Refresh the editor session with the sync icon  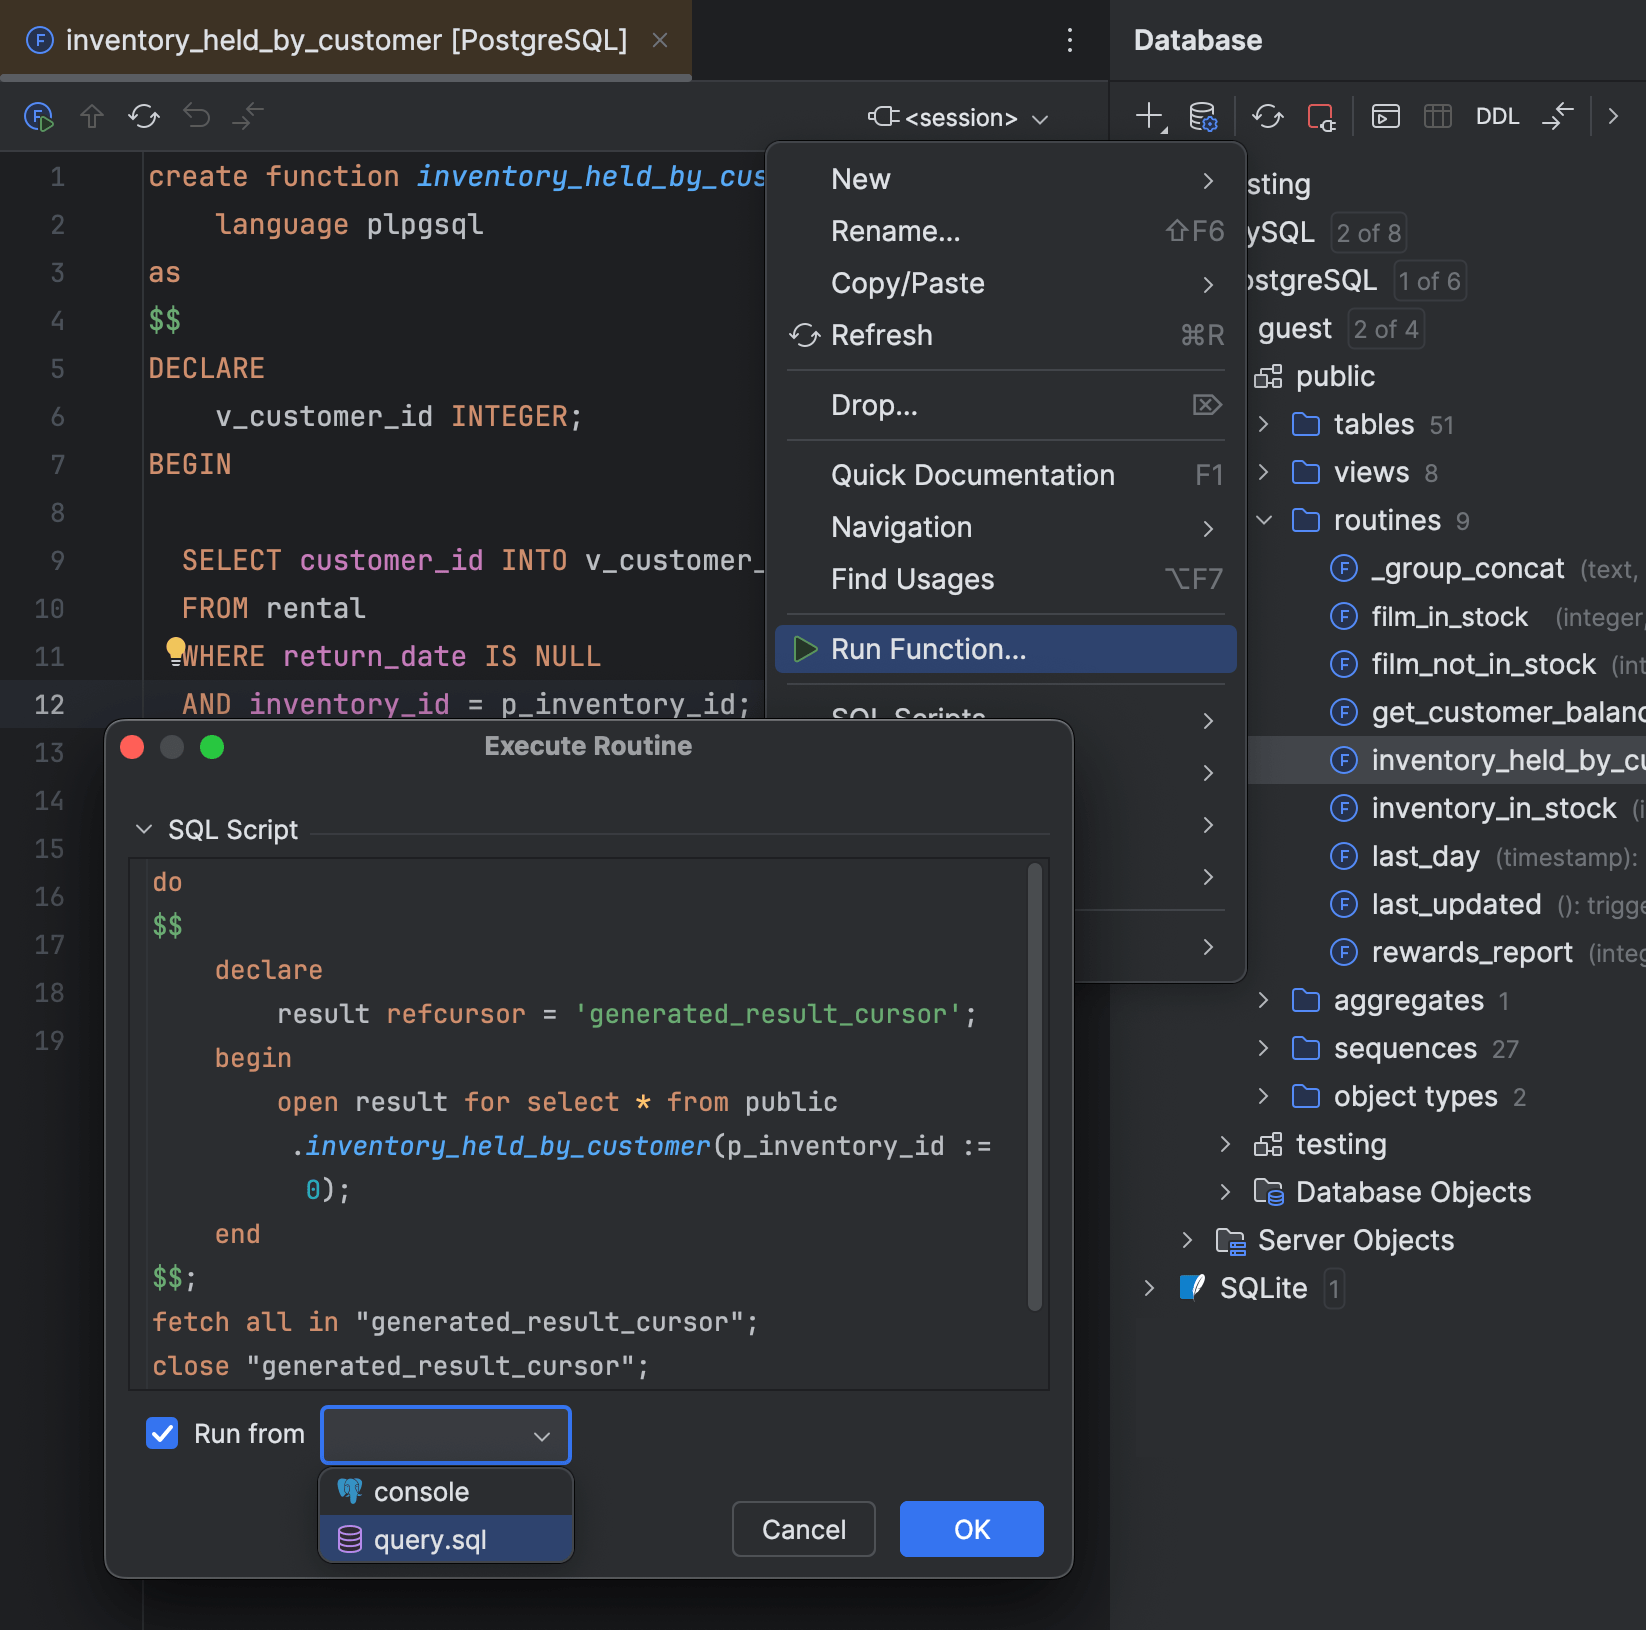(143, 116)
